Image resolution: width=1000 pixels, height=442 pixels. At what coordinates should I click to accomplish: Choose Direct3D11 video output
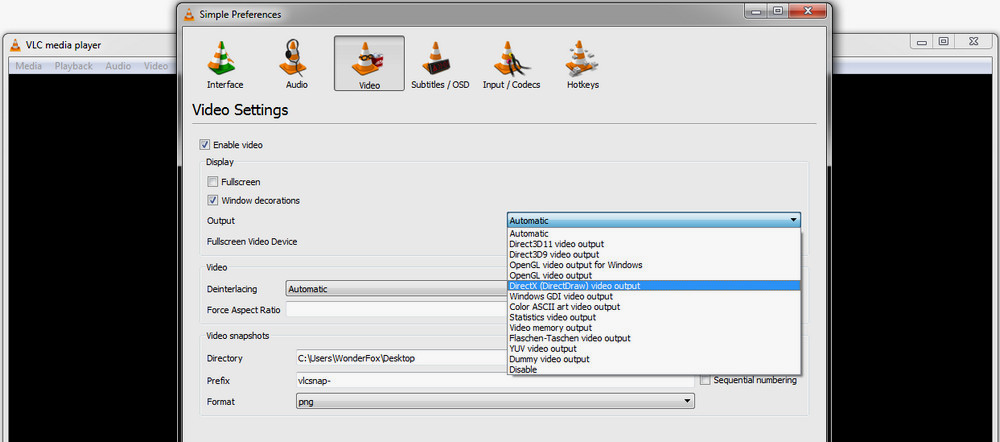(x=654, y=244)
